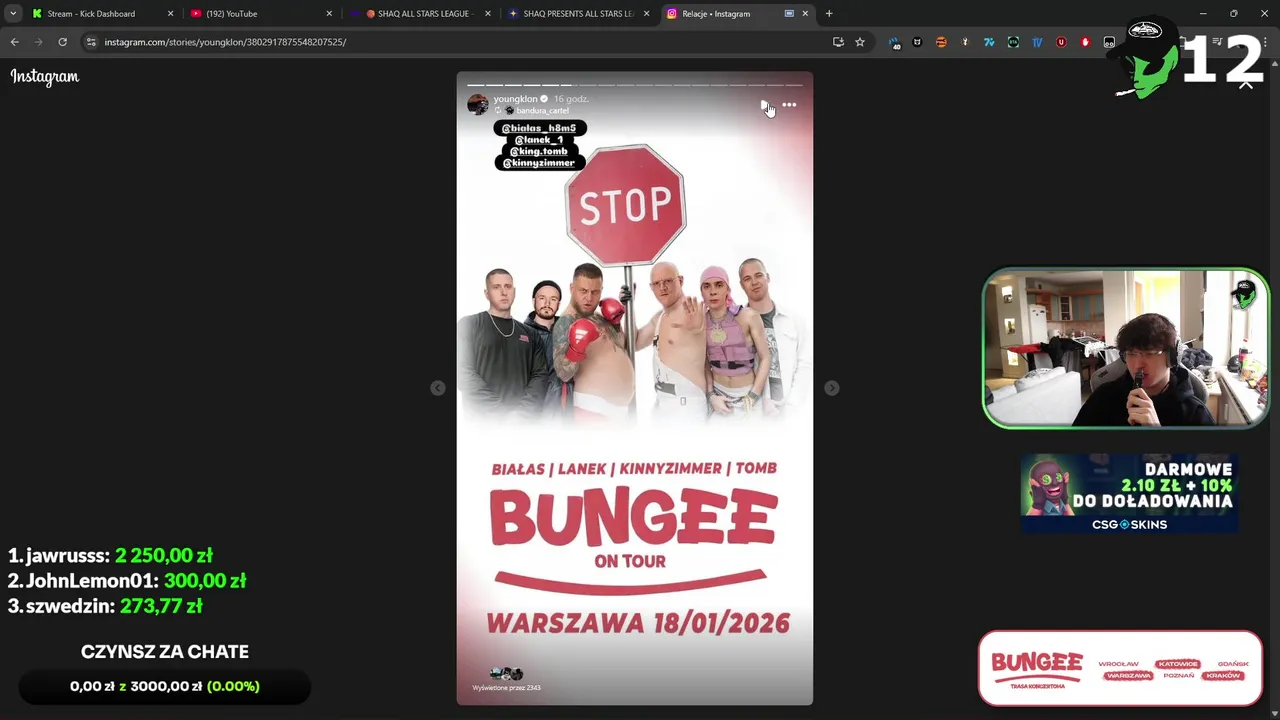Click the CSG SKINS darmowe banner
1280x720 pixels.
tap(1129, 493)
